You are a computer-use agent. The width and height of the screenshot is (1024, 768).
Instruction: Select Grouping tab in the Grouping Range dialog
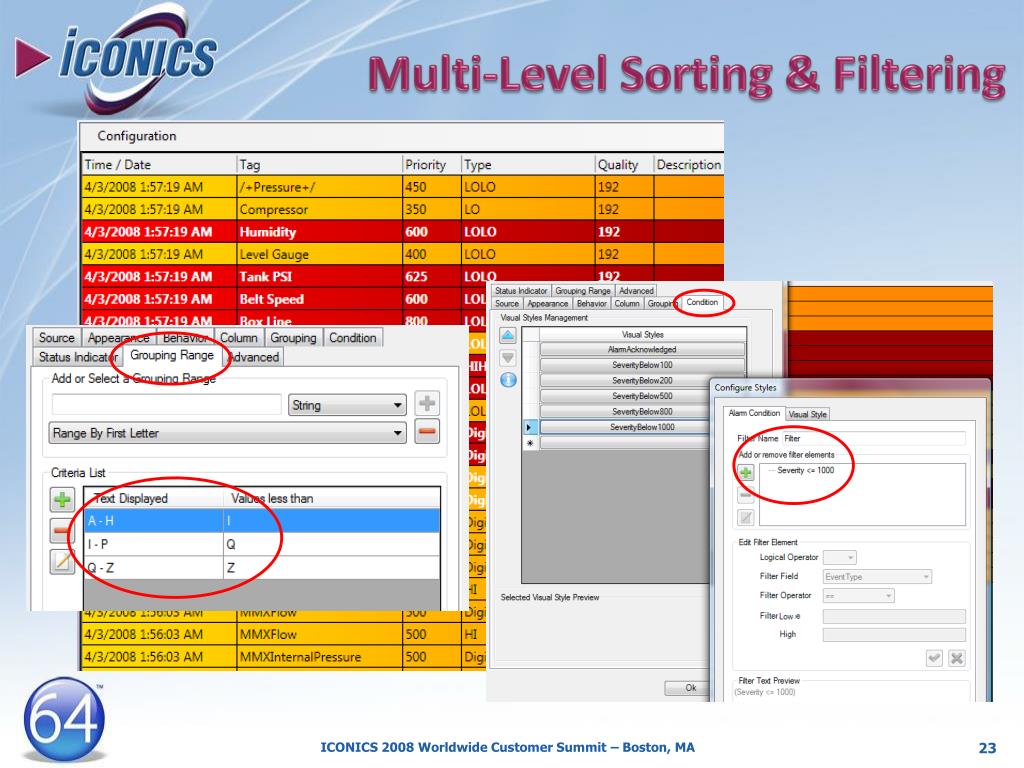pyautogui.click(x=293, y=338)
